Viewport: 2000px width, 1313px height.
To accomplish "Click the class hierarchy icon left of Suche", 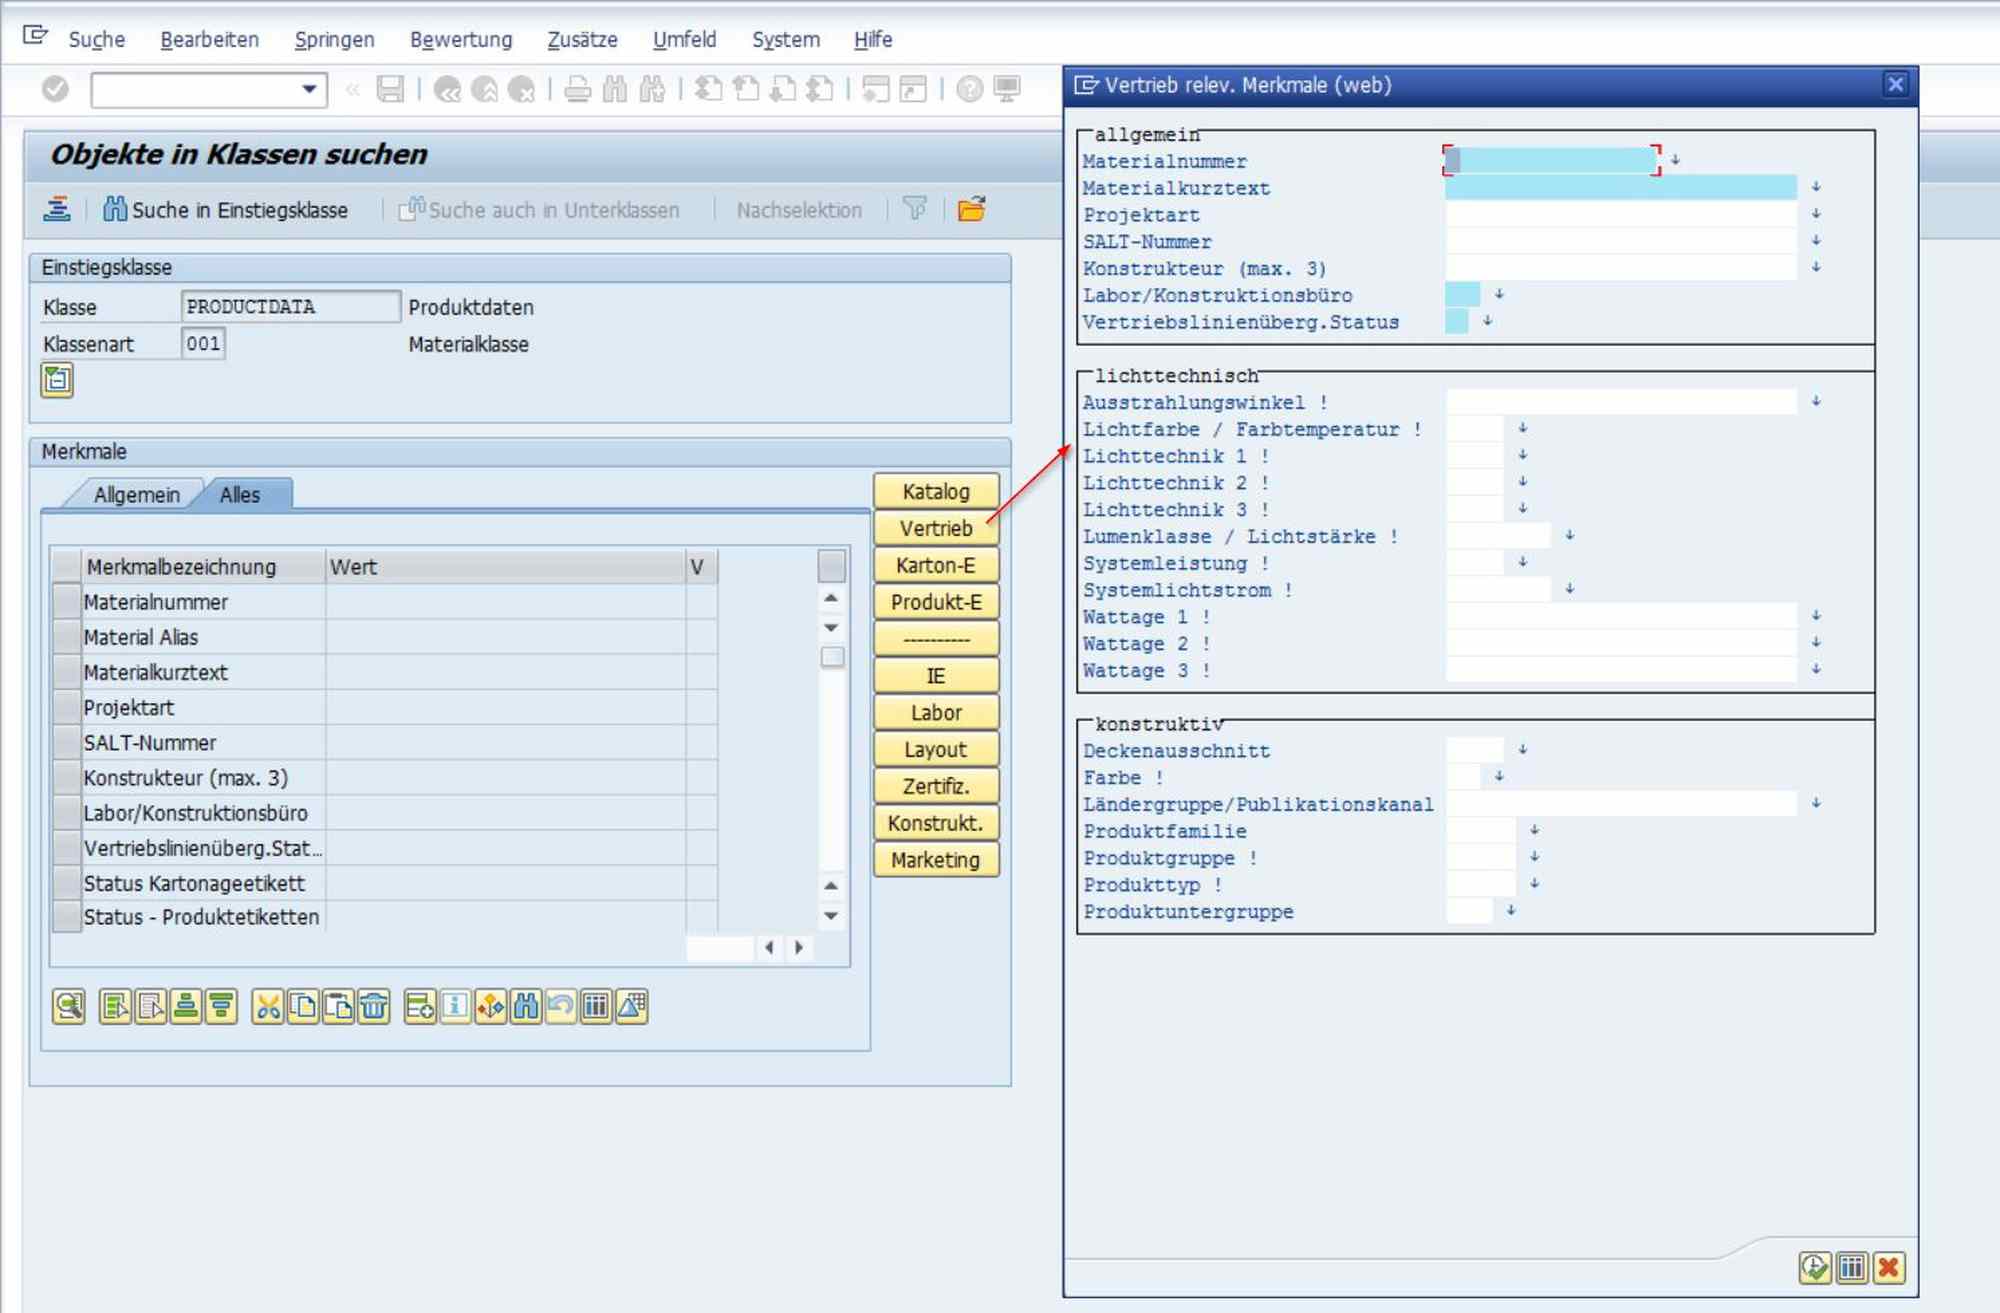I will point(57,209).
